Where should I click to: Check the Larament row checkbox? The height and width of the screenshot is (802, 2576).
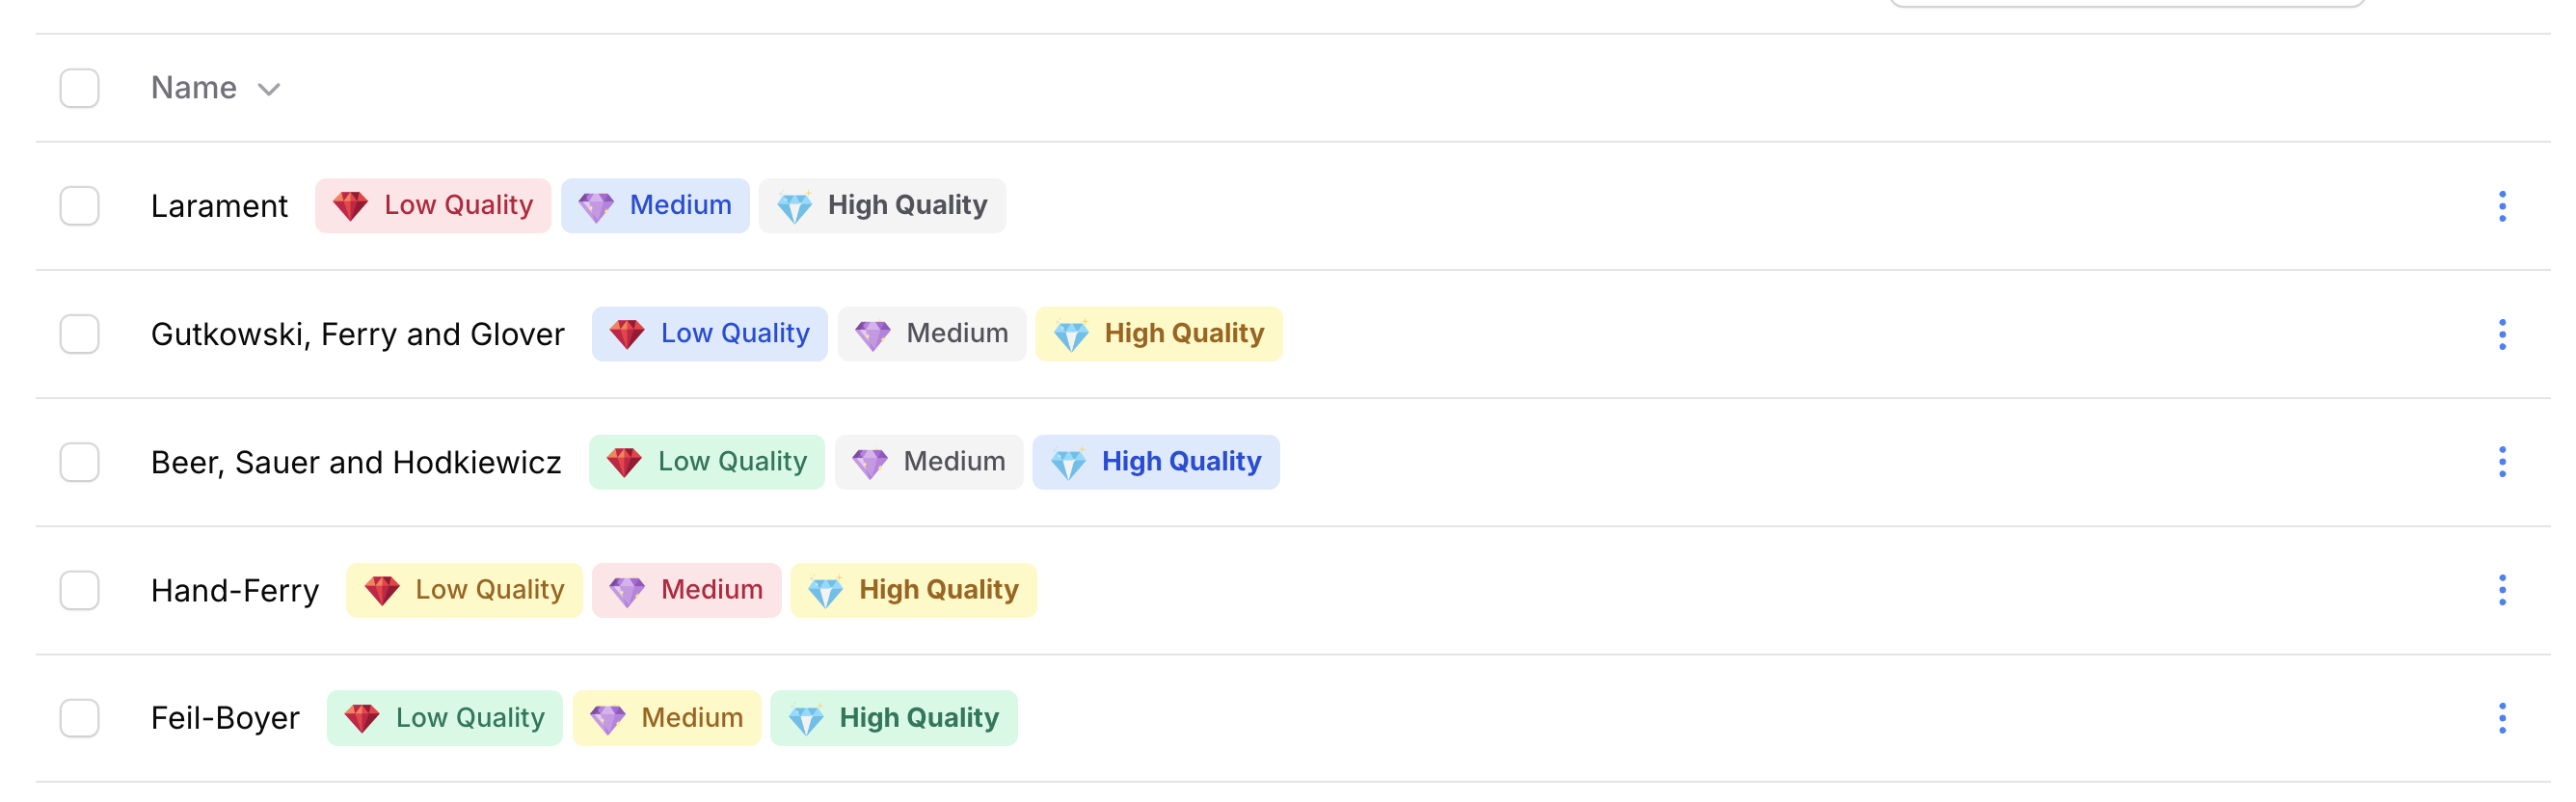coord(79,206)
